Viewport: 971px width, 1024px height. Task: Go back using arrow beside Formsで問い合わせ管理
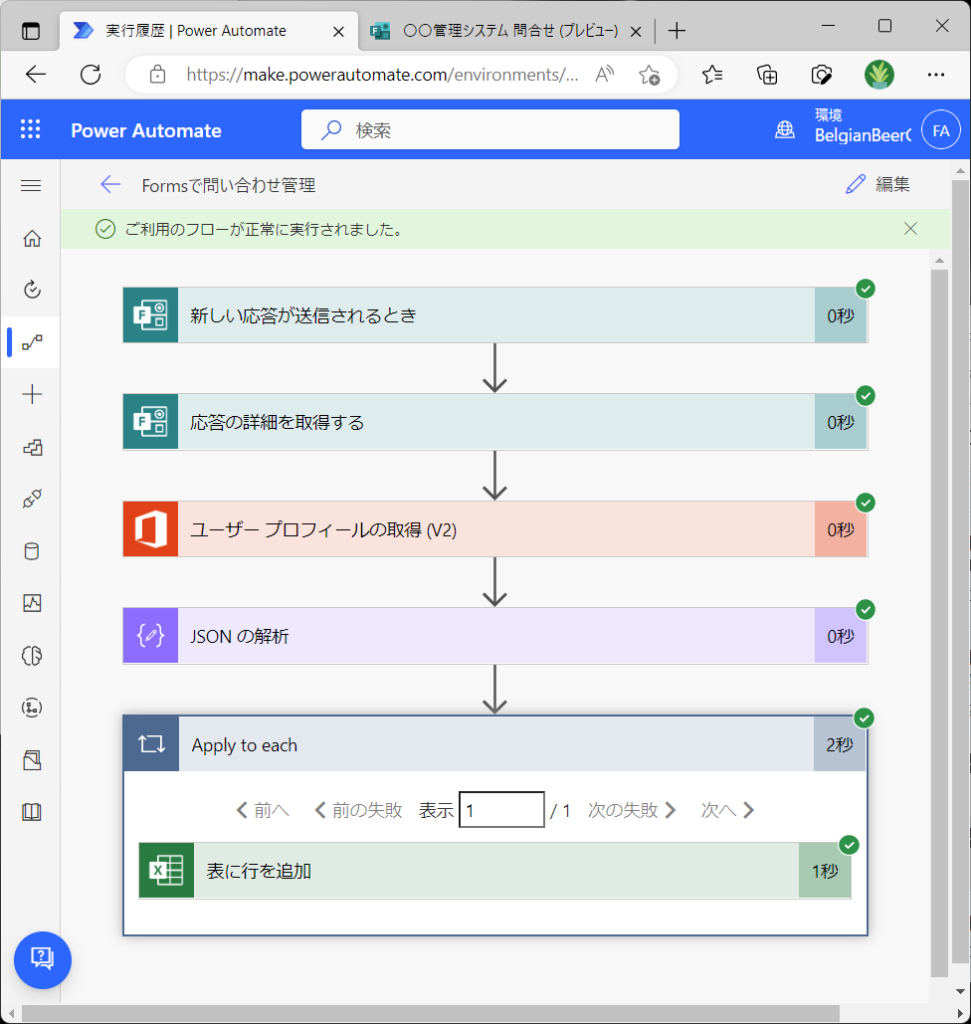(x=110, y=185)
